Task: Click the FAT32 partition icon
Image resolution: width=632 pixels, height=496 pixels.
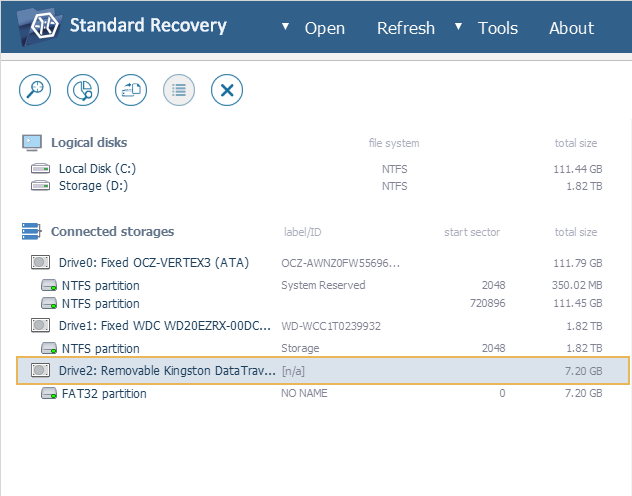Action: pos(49,393)
